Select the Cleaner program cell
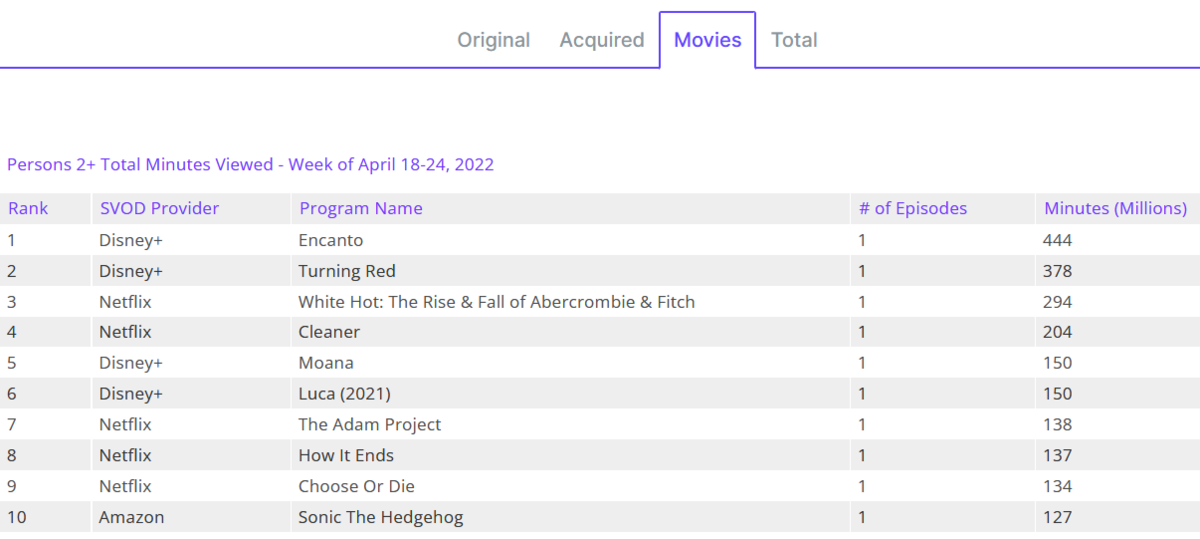Viewport: 1200px width, 539px height. pyautogui.click(x=328, y=332)
